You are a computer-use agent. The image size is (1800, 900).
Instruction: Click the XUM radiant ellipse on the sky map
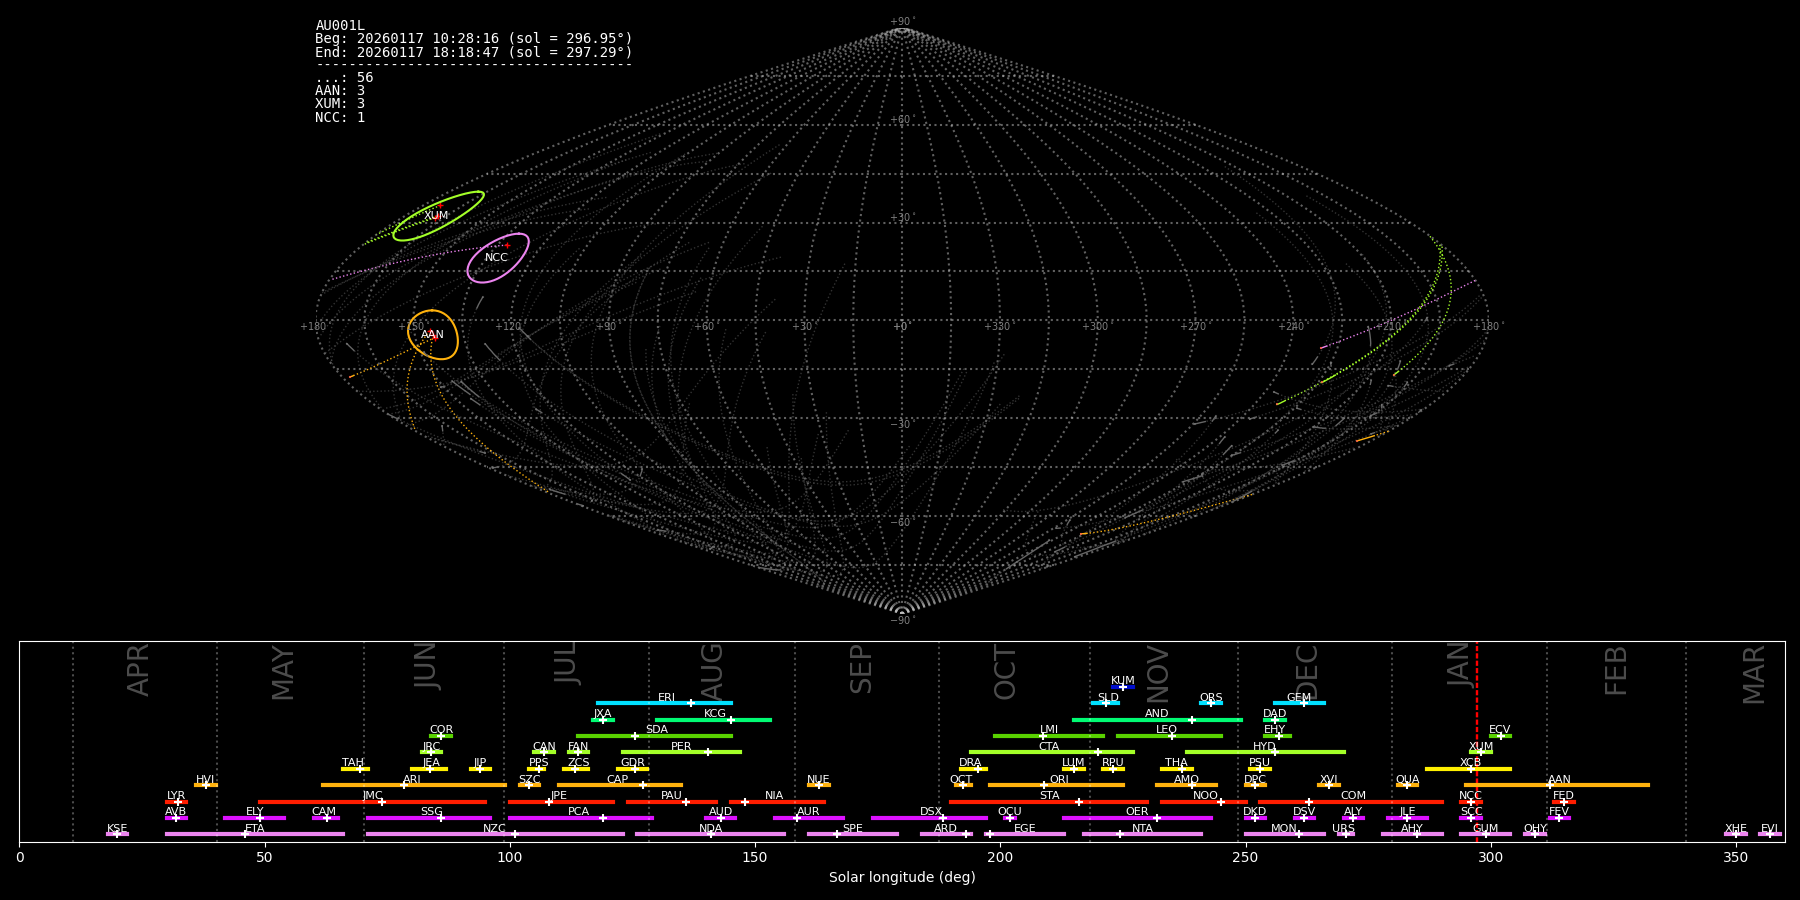point(438,216)
